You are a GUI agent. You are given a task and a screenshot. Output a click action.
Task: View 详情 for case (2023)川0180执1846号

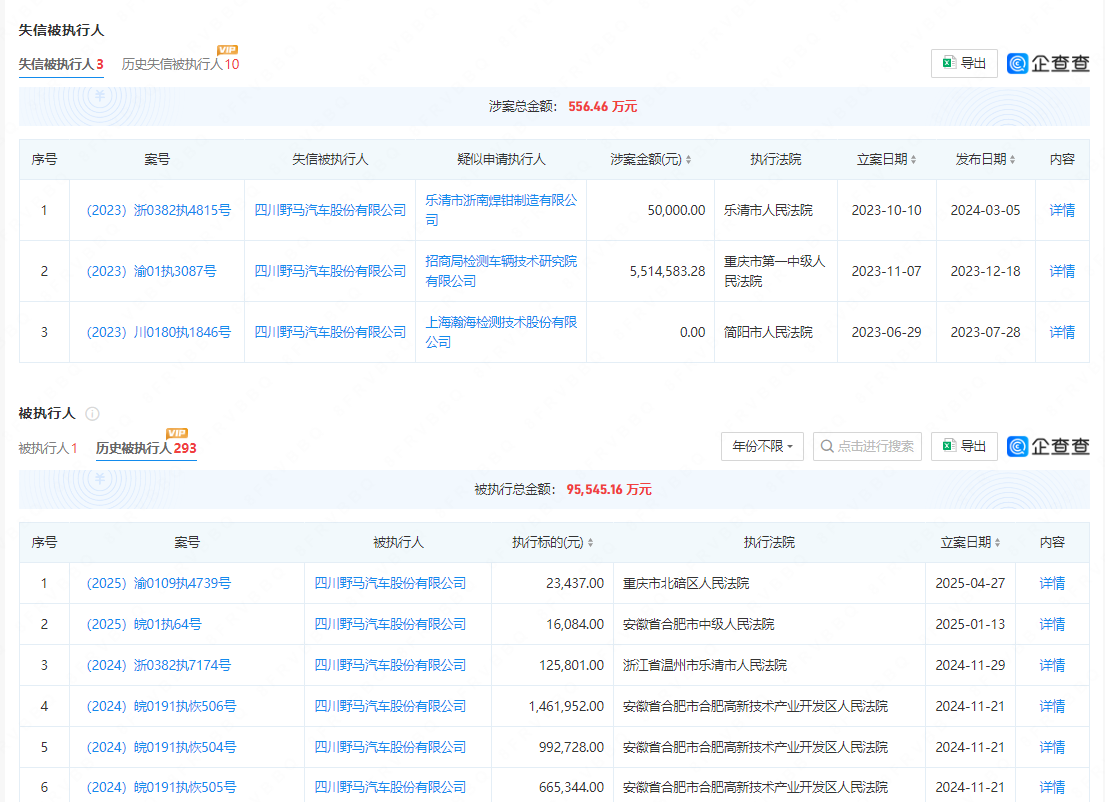[1062, 332]
